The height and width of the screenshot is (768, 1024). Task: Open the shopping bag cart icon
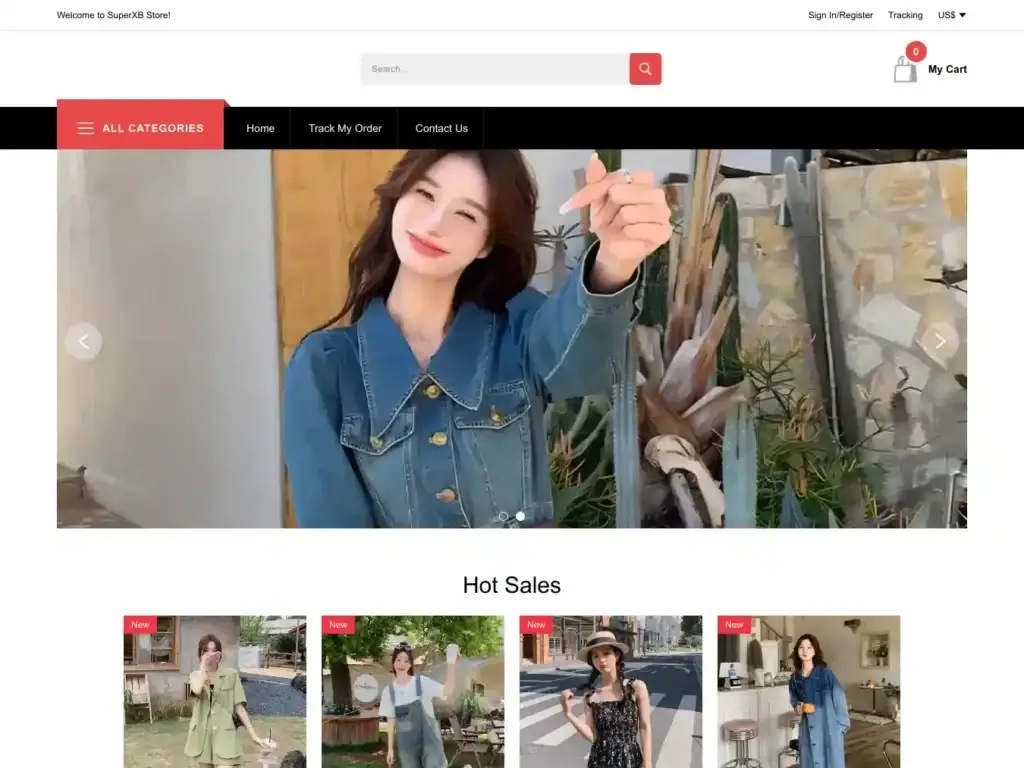(x=905, y=70)
